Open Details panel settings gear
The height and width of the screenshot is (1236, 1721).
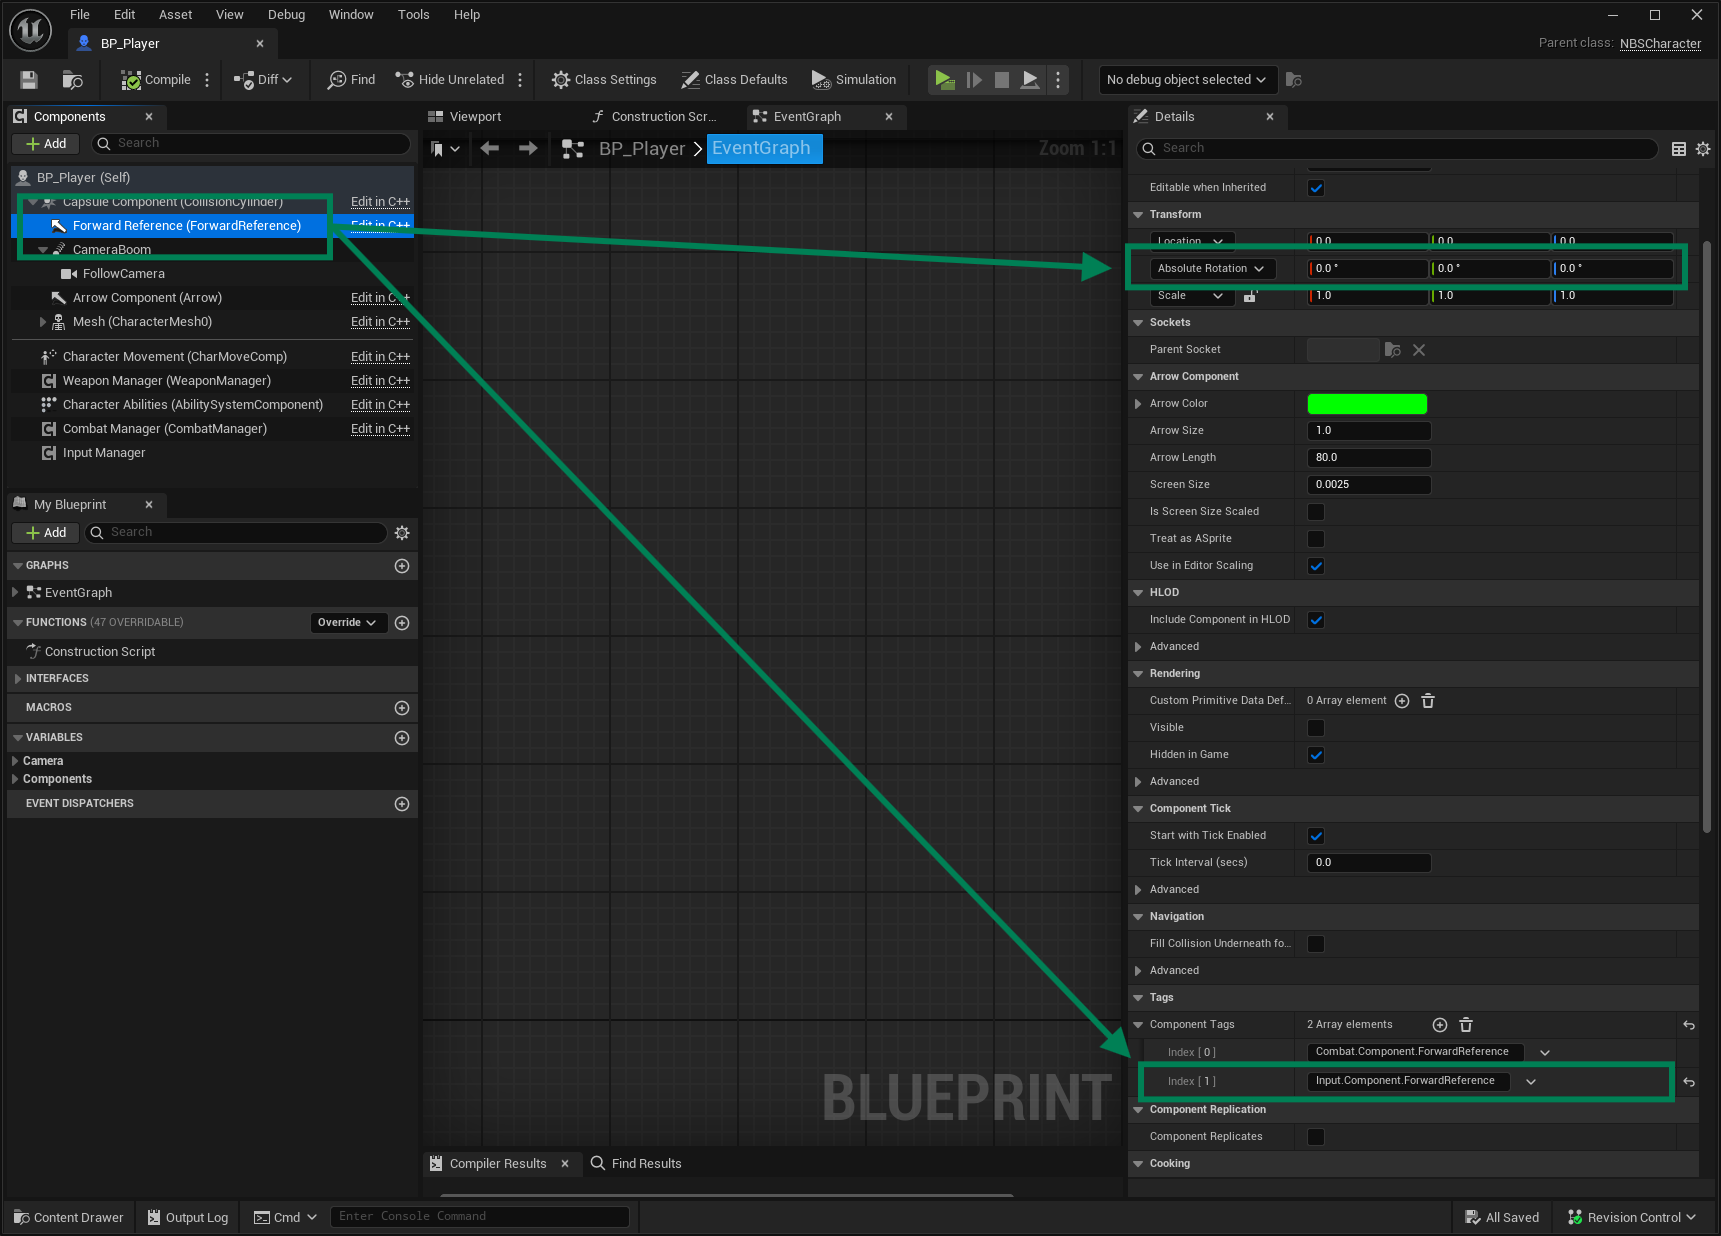[1703, 149]
